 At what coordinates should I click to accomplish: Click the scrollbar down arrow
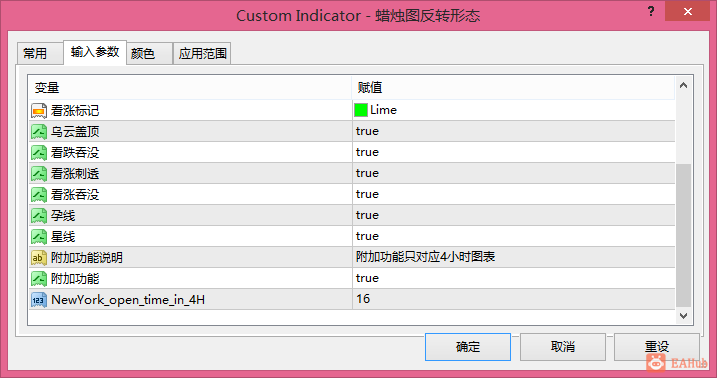click(683, 315)
